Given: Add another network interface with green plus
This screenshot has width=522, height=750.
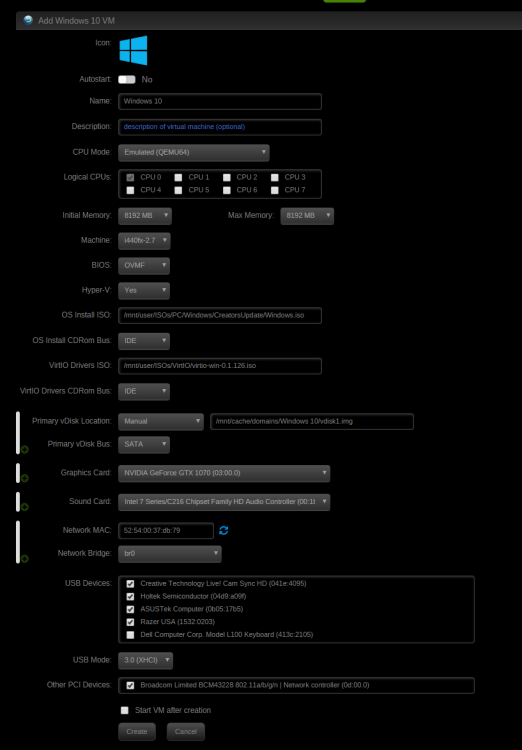Looking at the screenshot, I should (24, 558).
